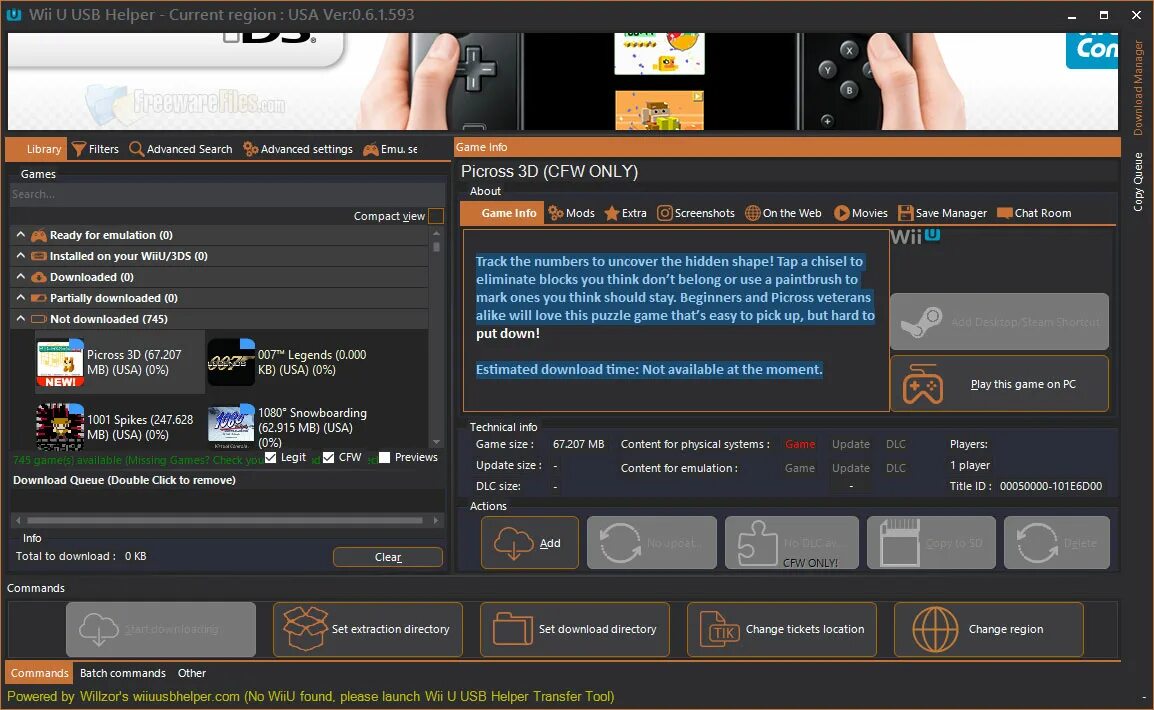This screenshot has width=1154, height=710.
Task: Open the Download Manager side panel
Action: [1138, 88]
